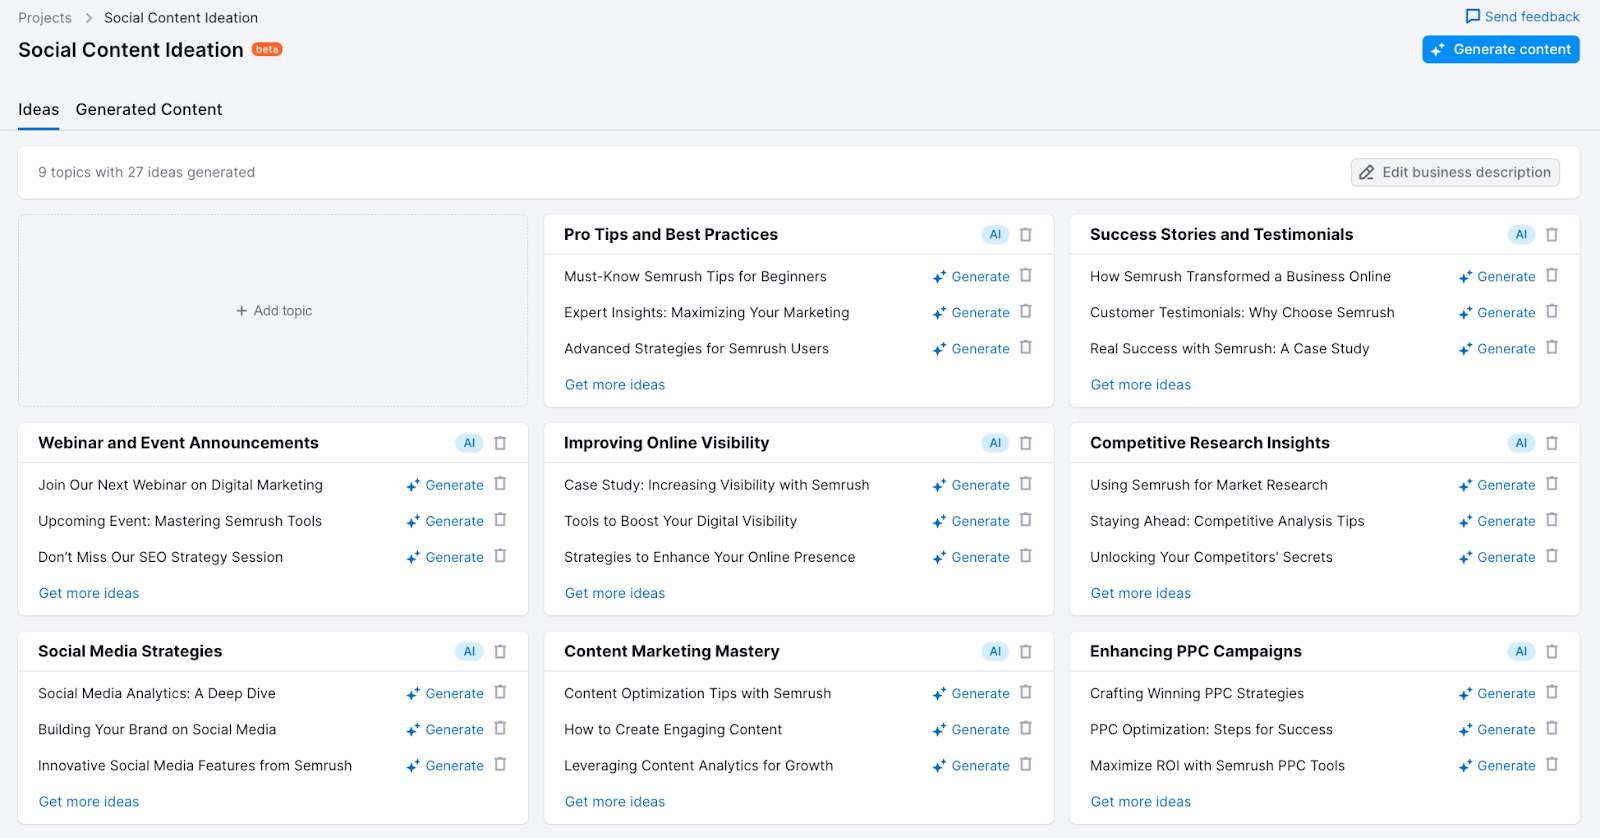Open Edit business description
This screenshot has width=1600, height=838.
coord(1454,172)
